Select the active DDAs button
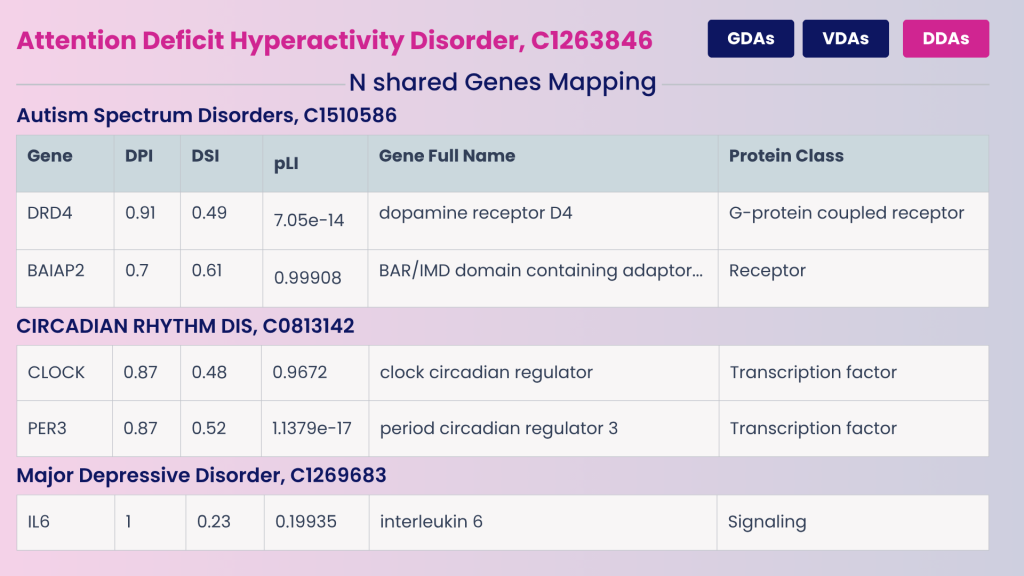This screenshot has height=576, width=1024. coord(945,38)
